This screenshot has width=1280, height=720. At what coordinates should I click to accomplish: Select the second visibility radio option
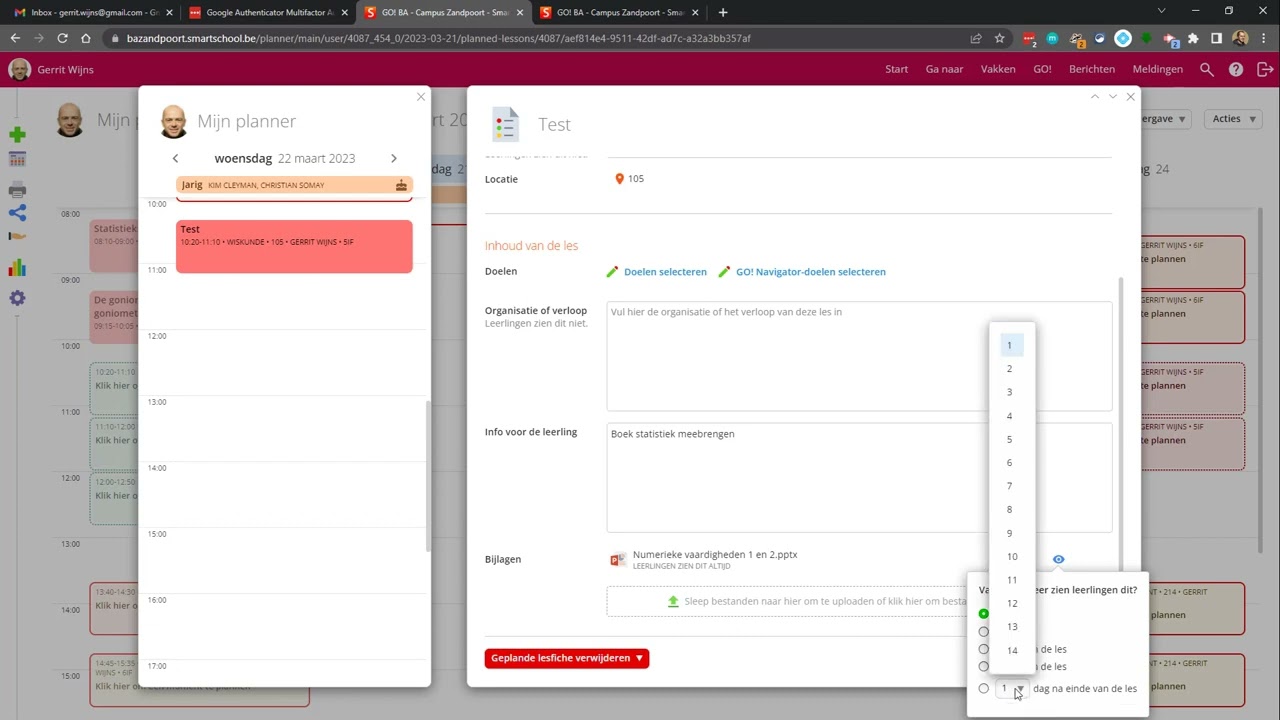pos(984,632)
